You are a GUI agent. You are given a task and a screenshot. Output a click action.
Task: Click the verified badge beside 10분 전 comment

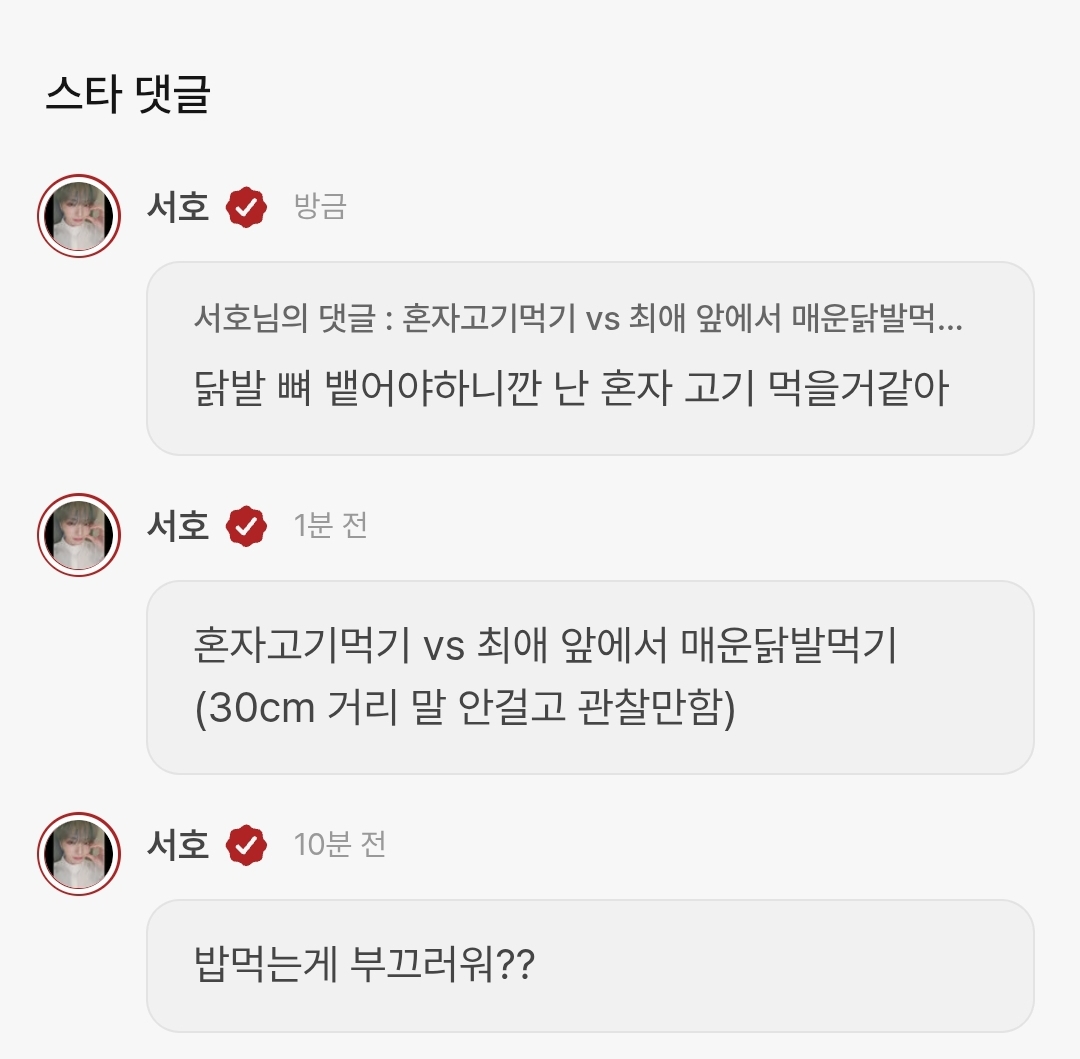coord(246,845)
